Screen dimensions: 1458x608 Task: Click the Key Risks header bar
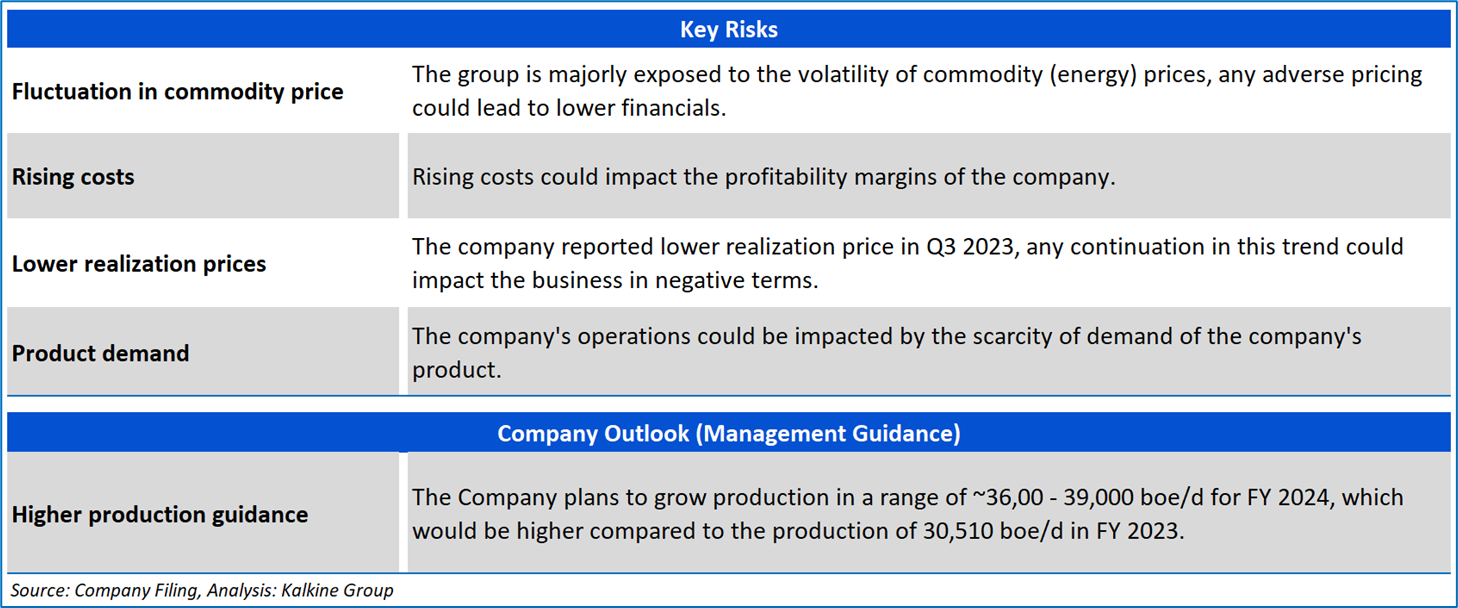728,30
